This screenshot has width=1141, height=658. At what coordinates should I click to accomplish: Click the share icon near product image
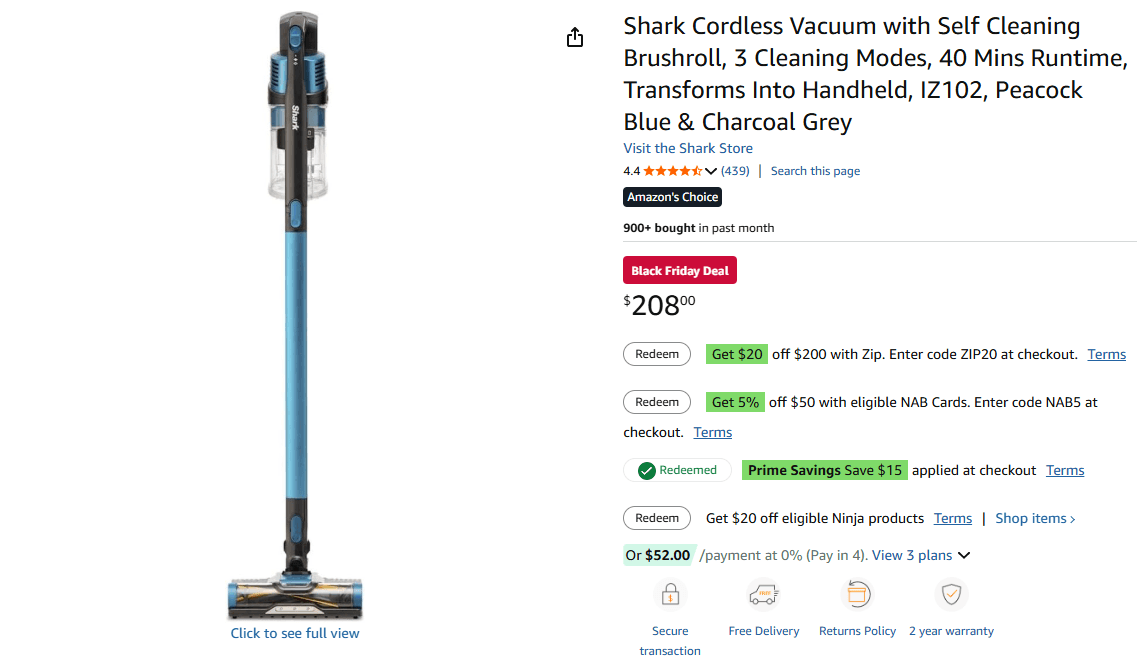tap(575, 38)
